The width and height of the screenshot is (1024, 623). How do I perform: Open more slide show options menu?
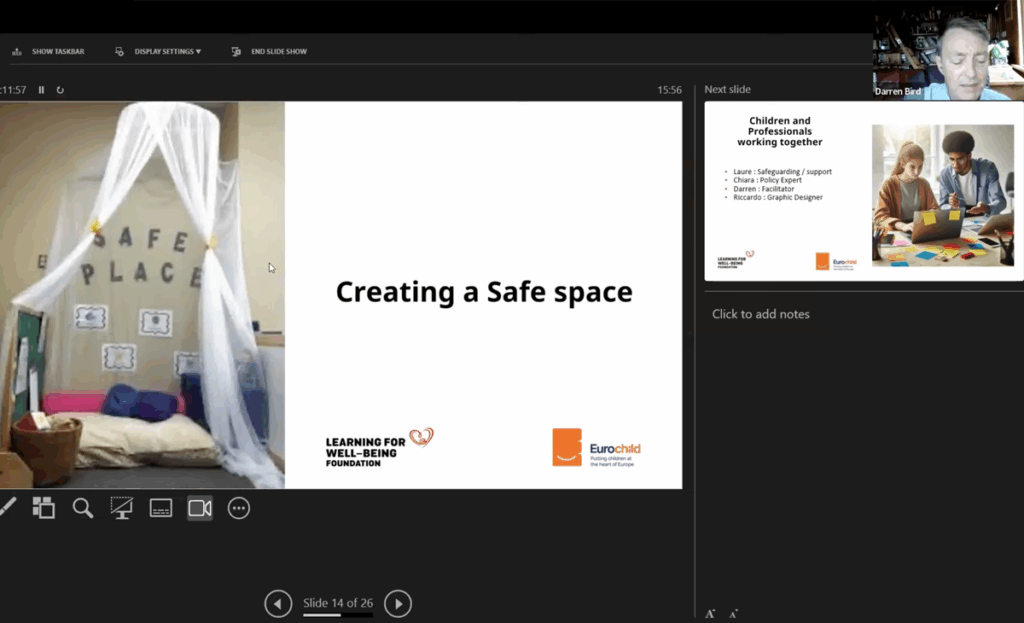point(238,508)
